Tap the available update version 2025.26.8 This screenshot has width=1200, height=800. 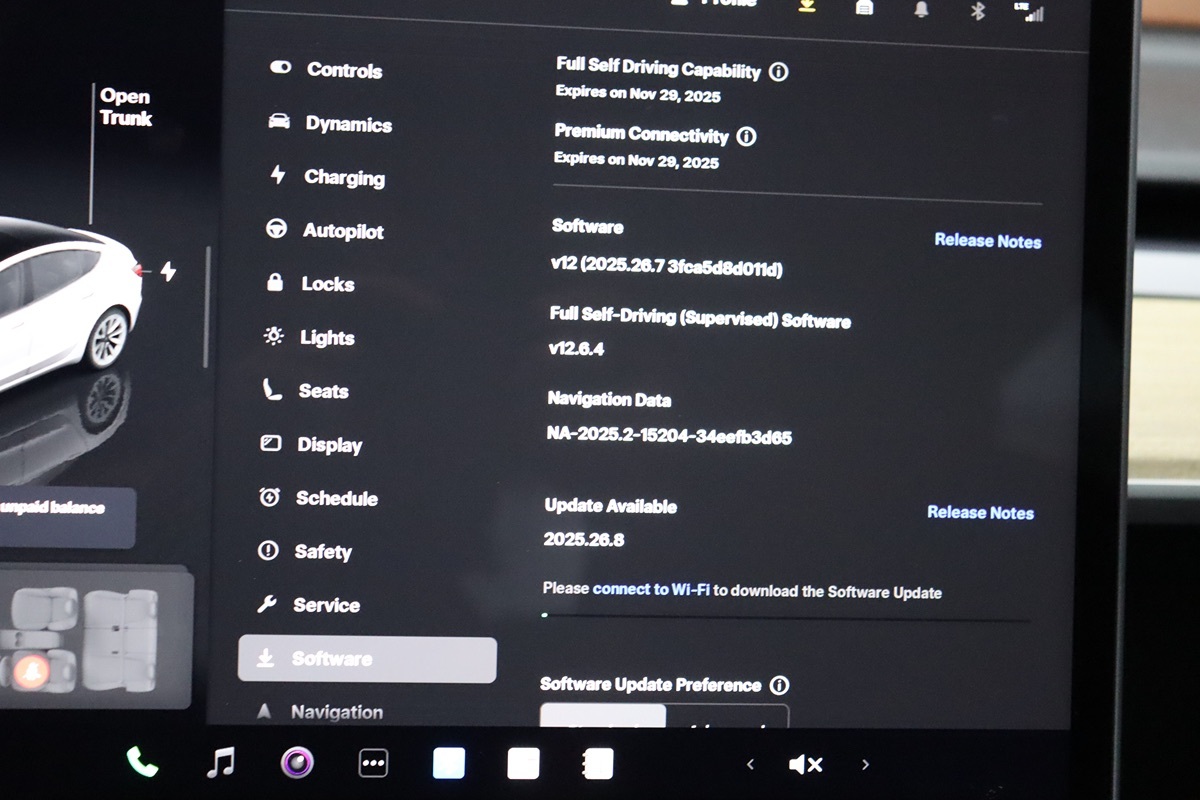pyautogui.click(x=584, y=539)
